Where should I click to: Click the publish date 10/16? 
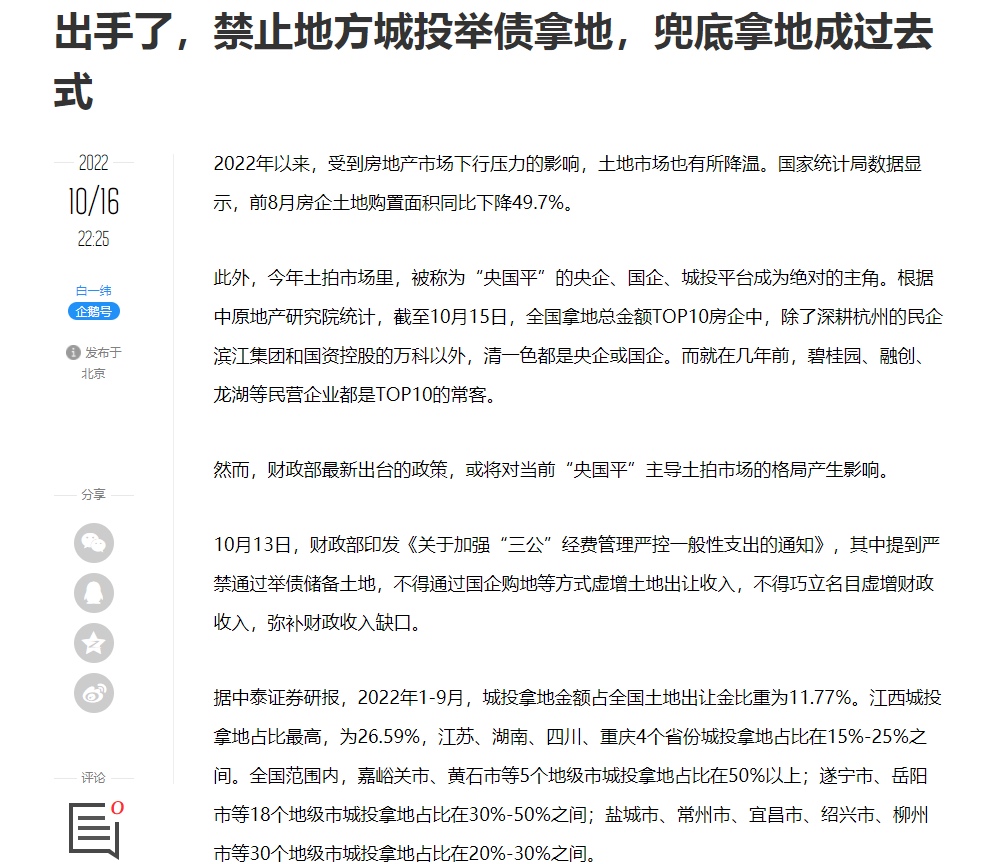pyautogui.click(x=94, y=202)
